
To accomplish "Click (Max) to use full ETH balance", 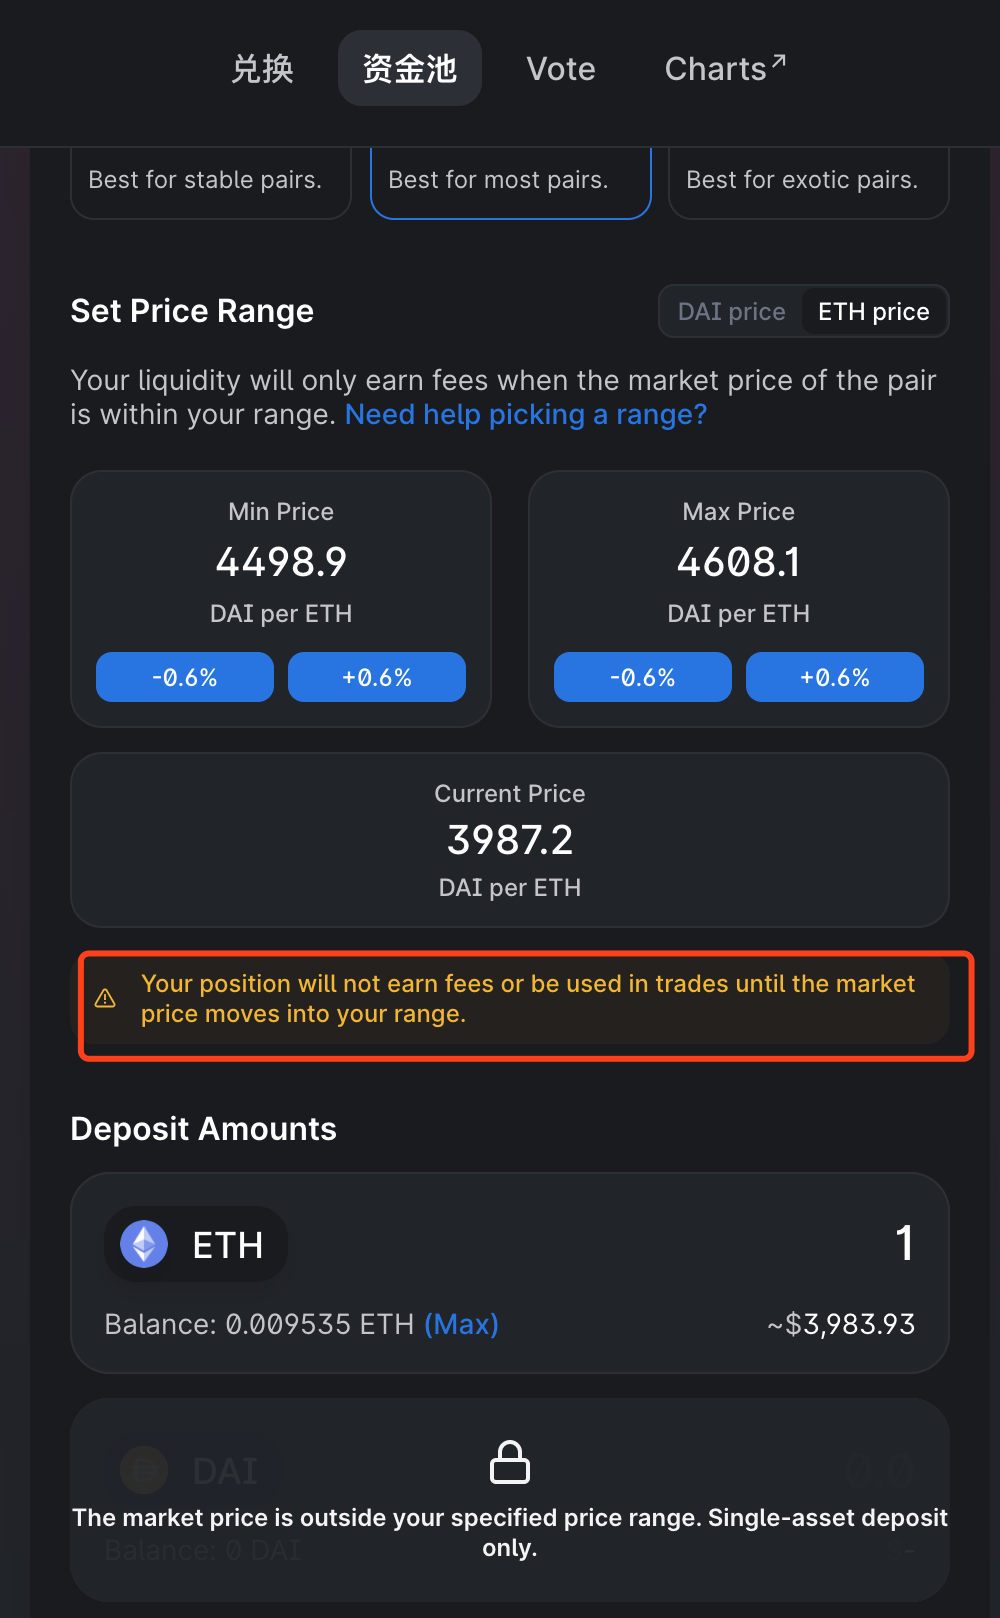I will pos(461,1324).
